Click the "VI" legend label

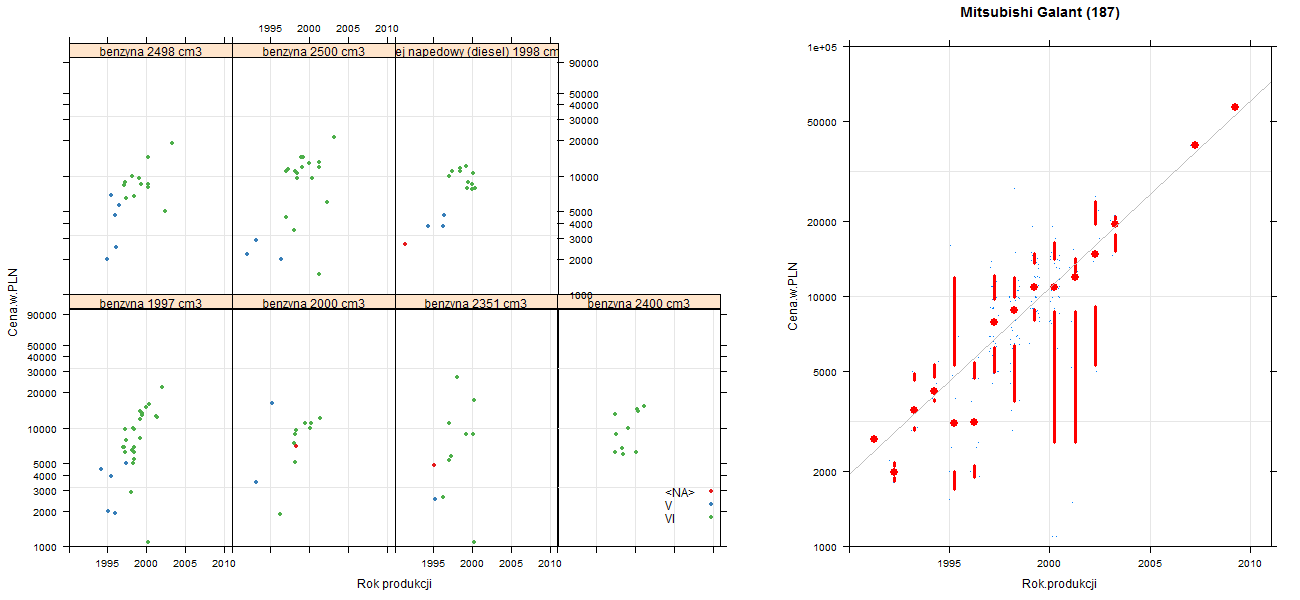click(x=670, y=518)
